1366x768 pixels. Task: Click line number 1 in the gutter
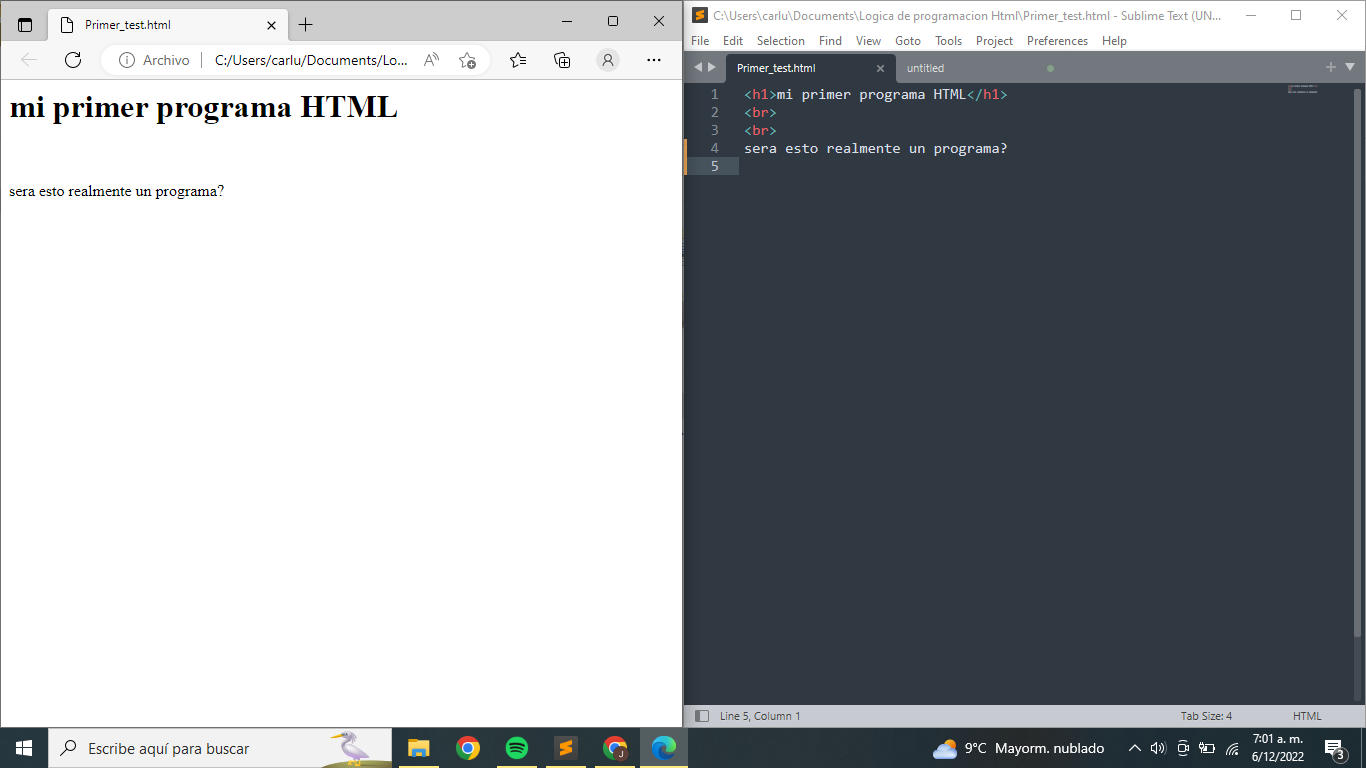(714, 94)
